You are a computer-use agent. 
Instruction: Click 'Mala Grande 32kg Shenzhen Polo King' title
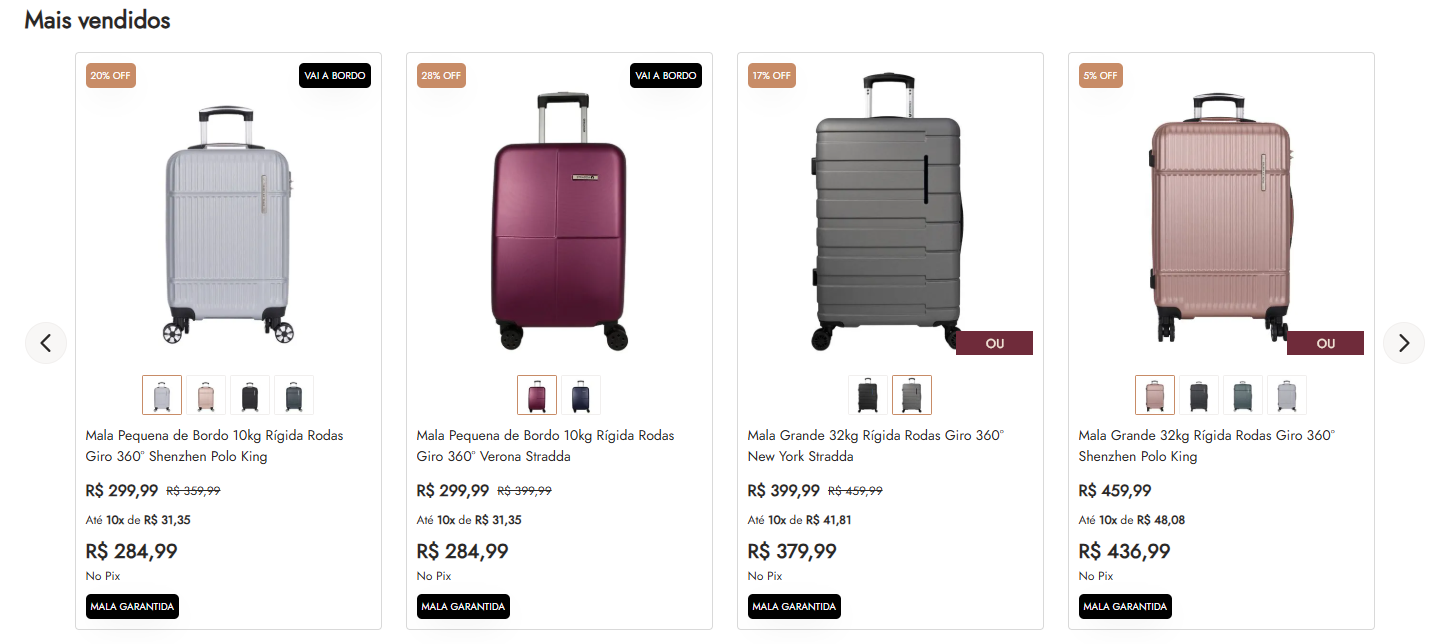[x=1206, y=446]
